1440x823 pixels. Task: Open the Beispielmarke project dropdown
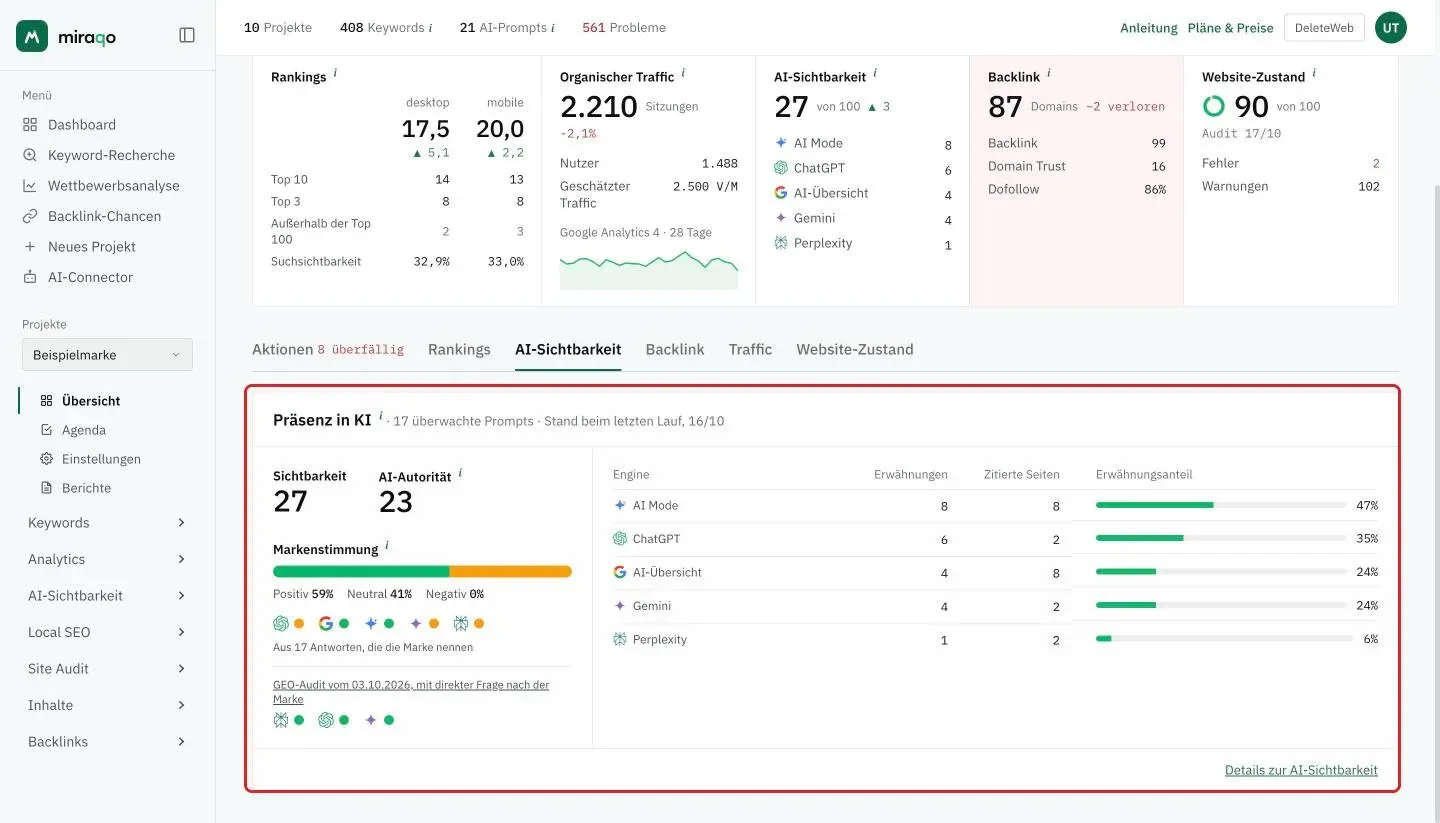tap(107, 355)
